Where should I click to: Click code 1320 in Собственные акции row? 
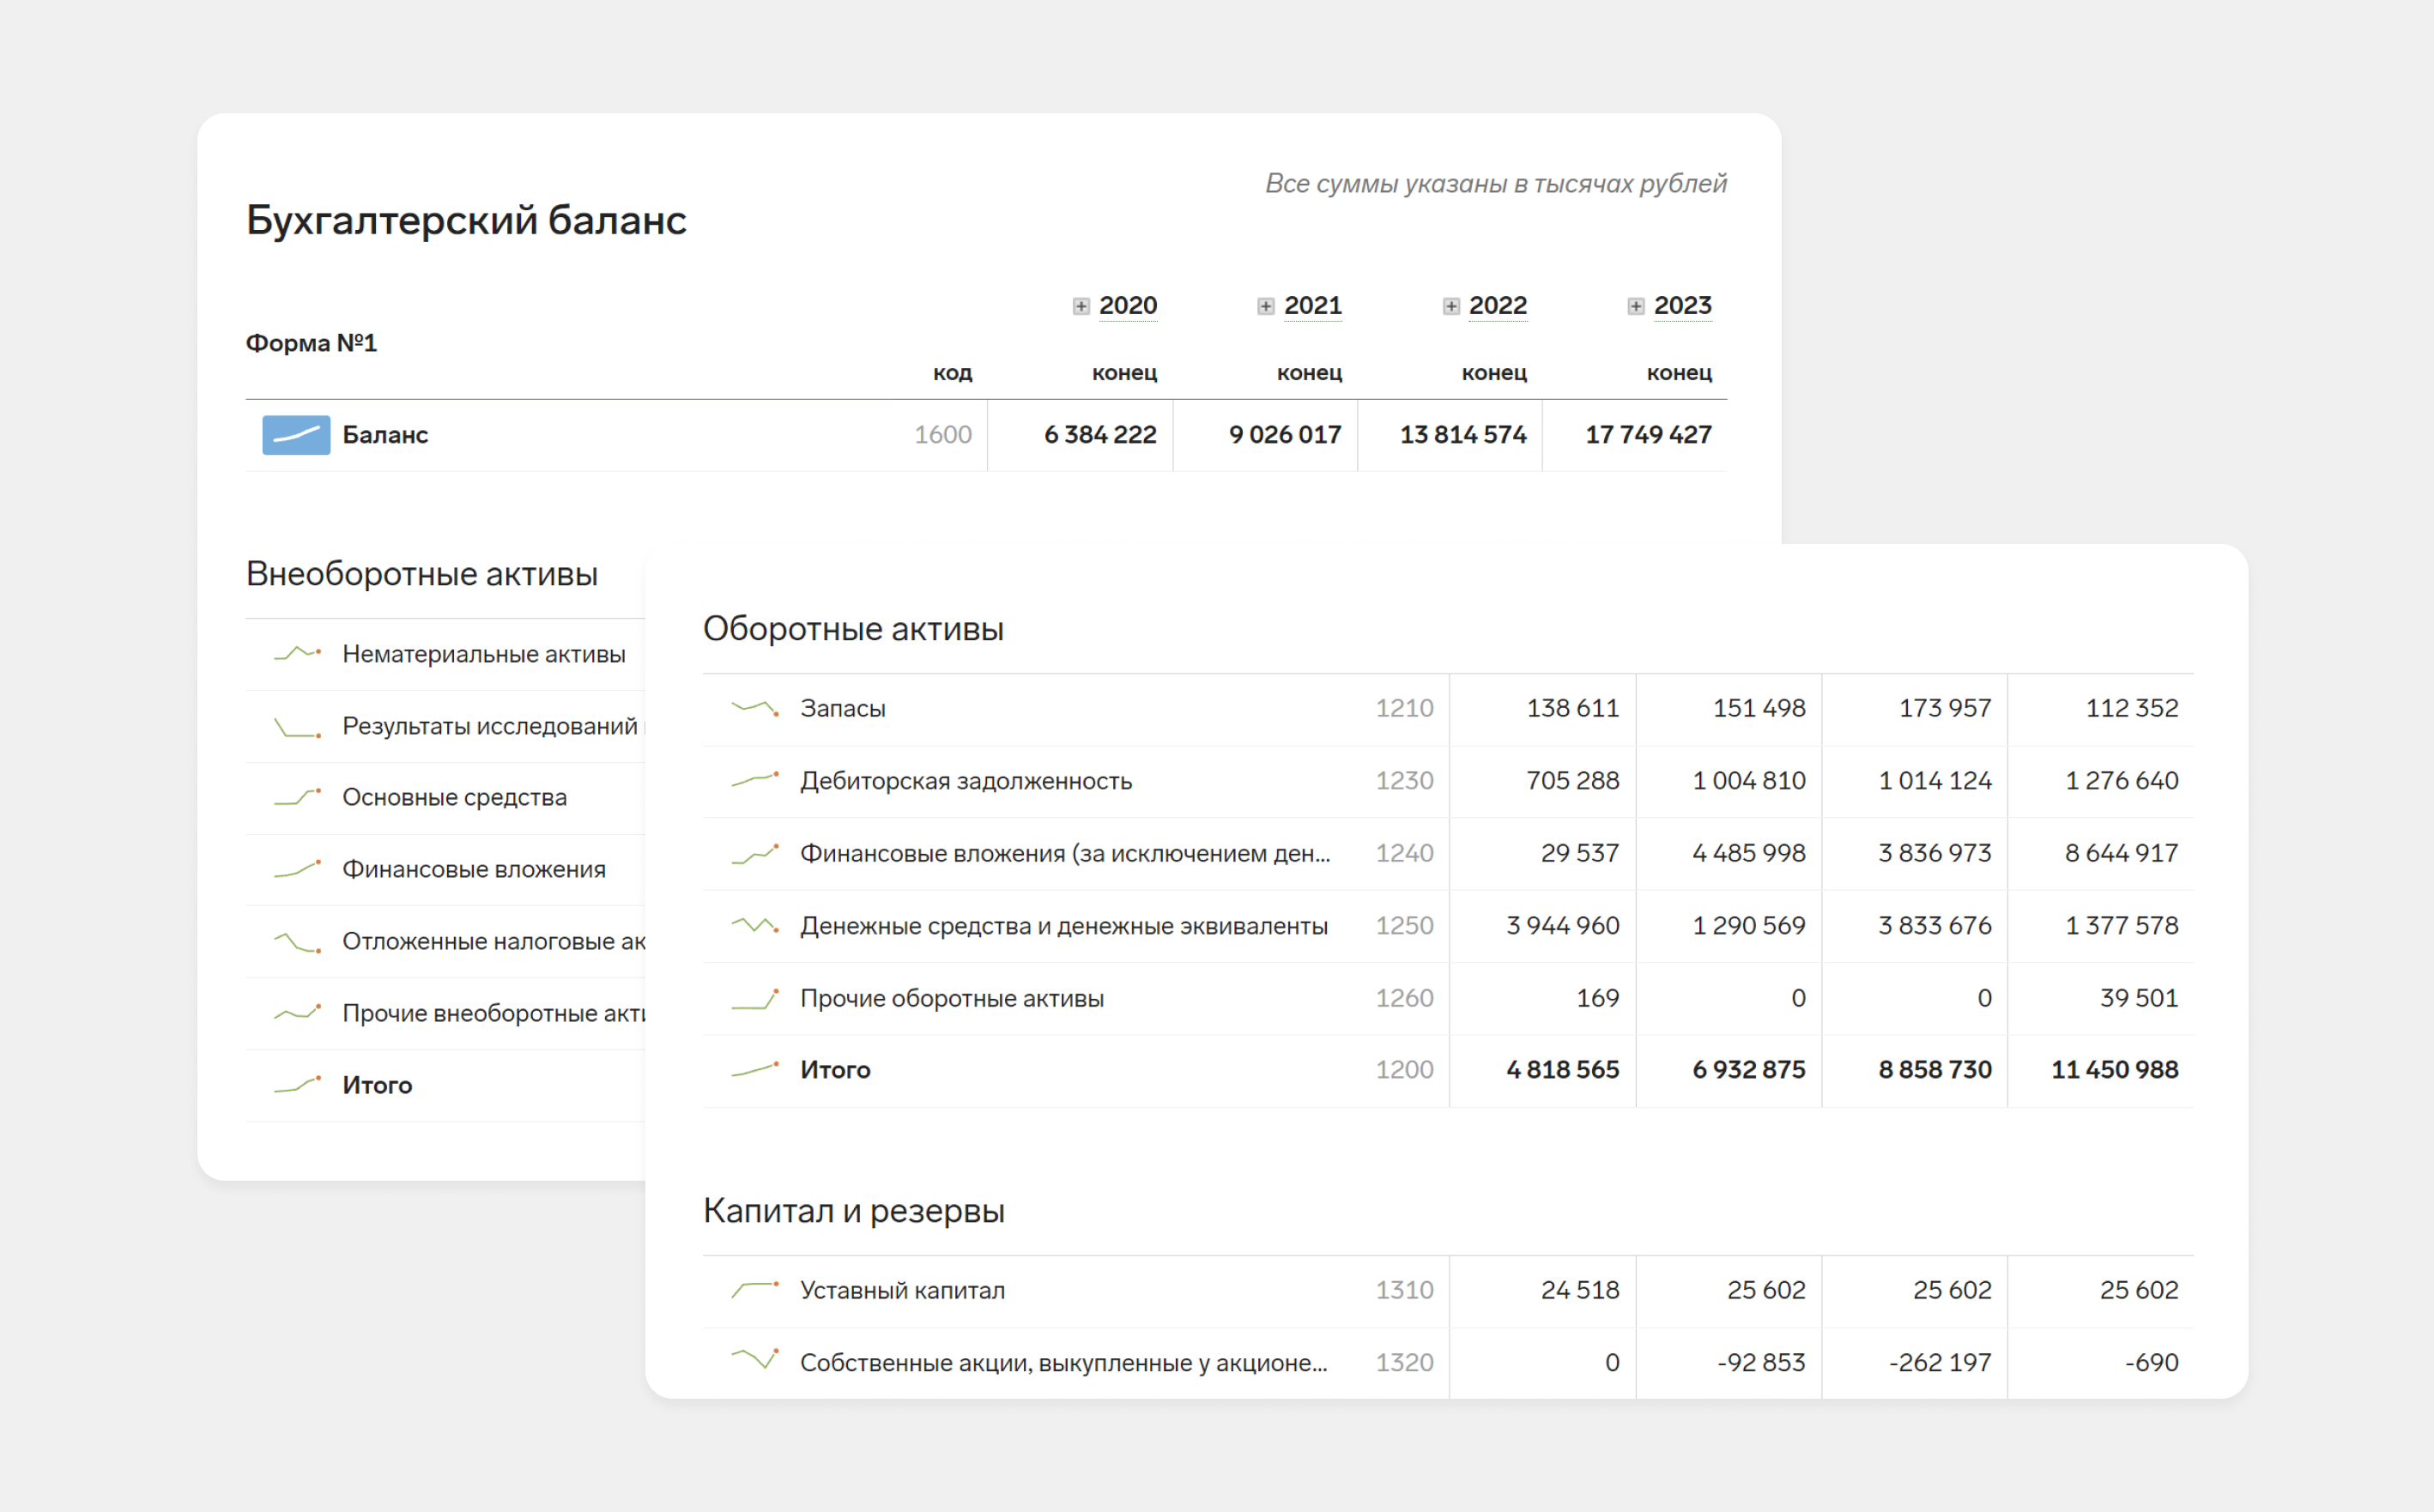(x=1405, y=1362)
